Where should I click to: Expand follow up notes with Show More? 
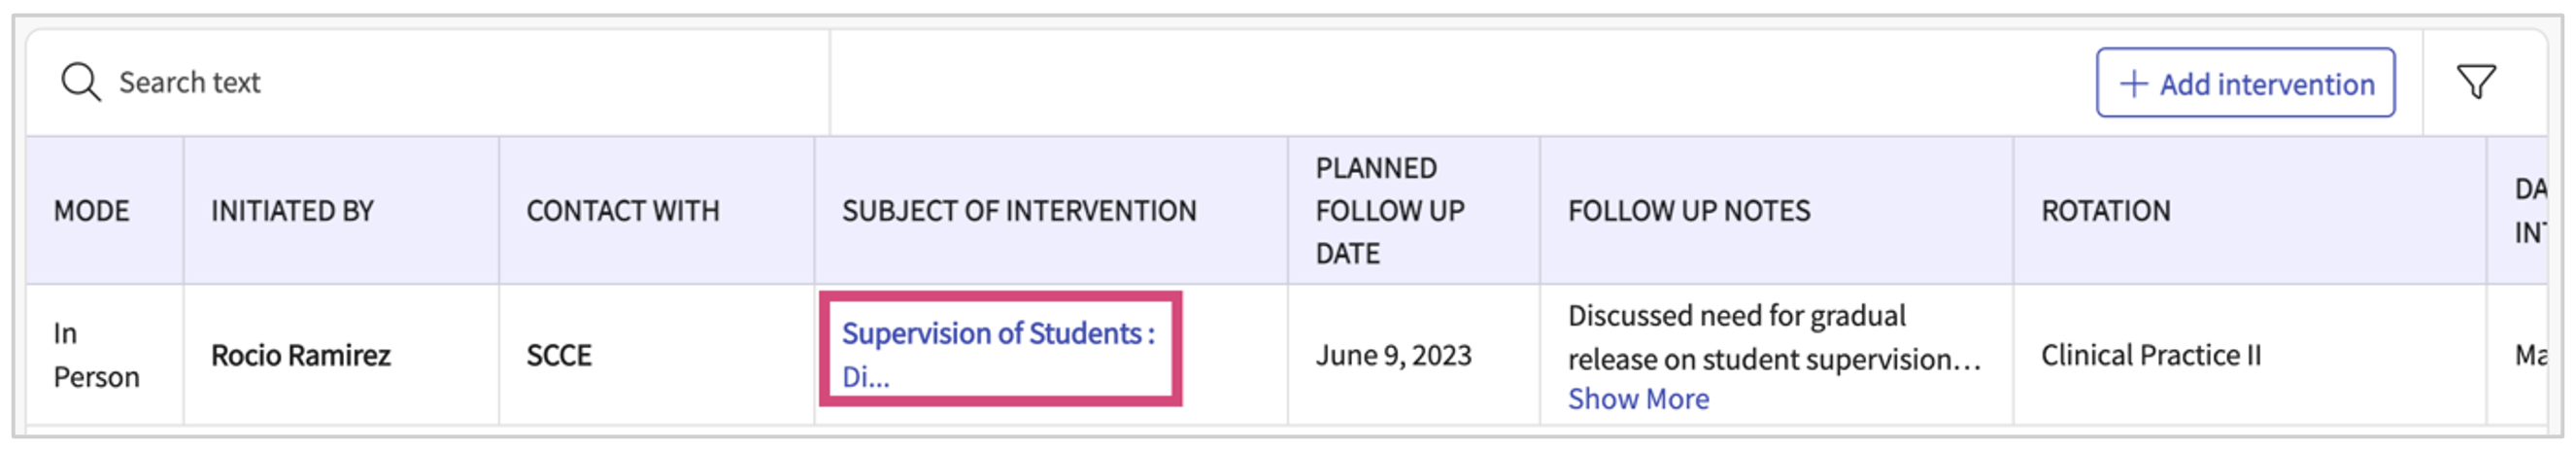point(1638,399)
